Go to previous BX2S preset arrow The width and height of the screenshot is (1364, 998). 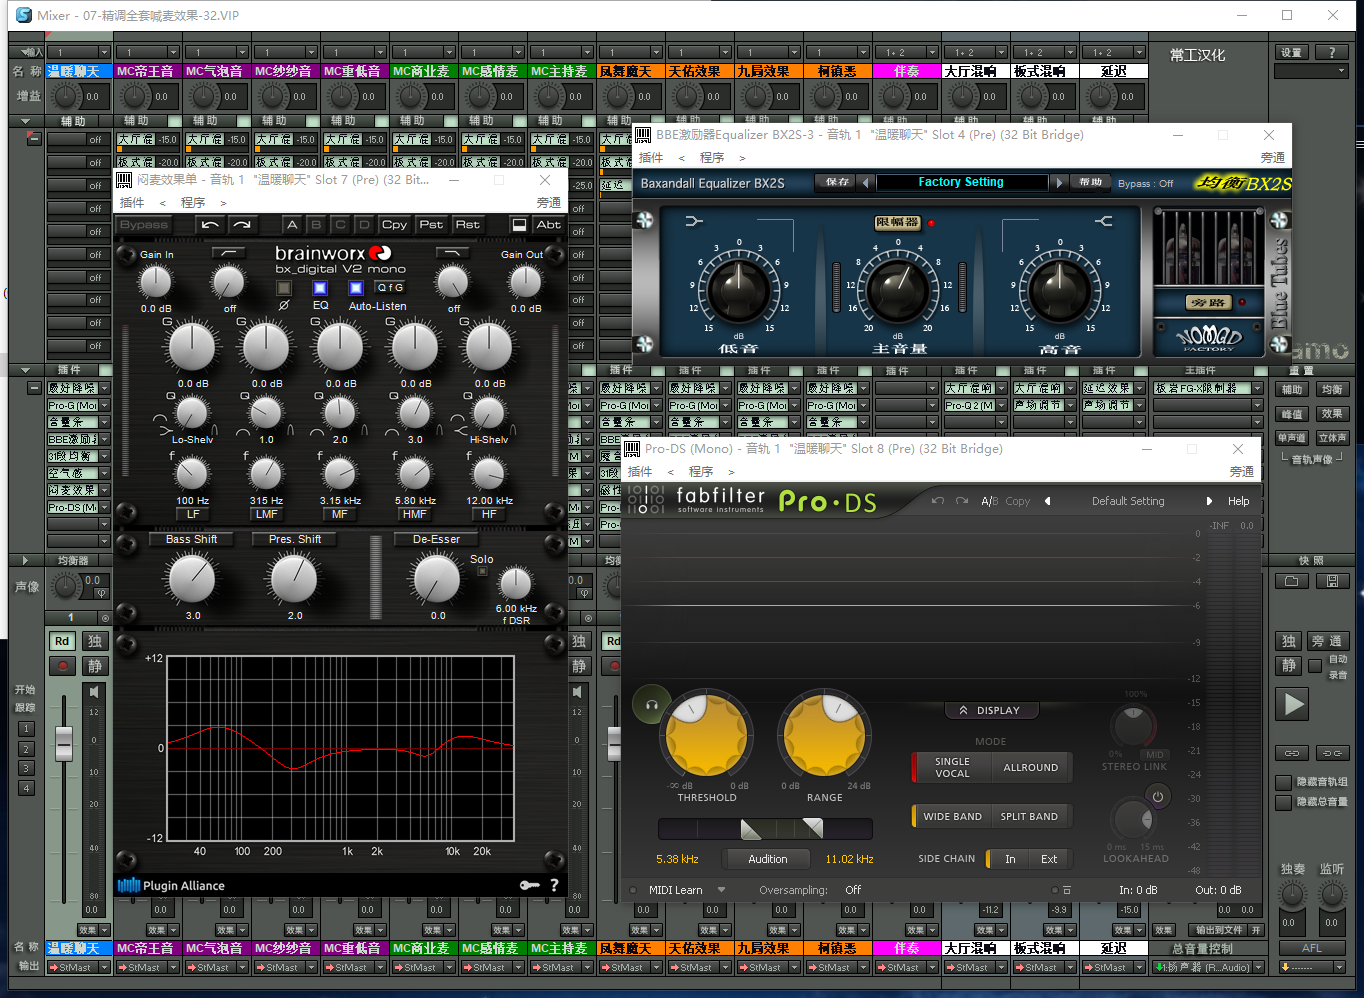pos(866,182)
